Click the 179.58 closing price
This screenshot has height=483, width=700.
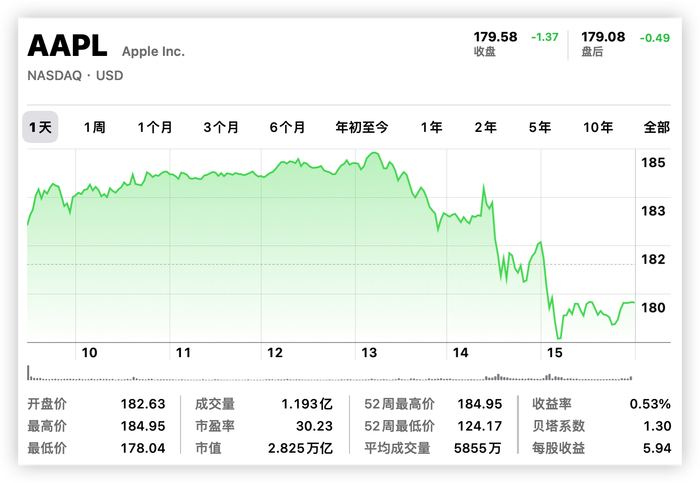[495, 37]
